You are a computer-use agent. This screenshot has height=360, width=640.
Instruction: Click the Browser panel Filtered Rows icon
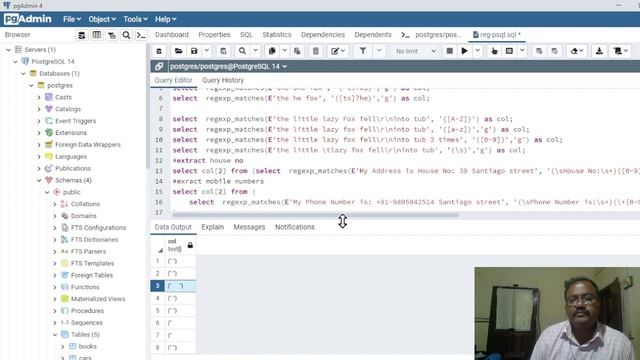click(x=111, y=35)
